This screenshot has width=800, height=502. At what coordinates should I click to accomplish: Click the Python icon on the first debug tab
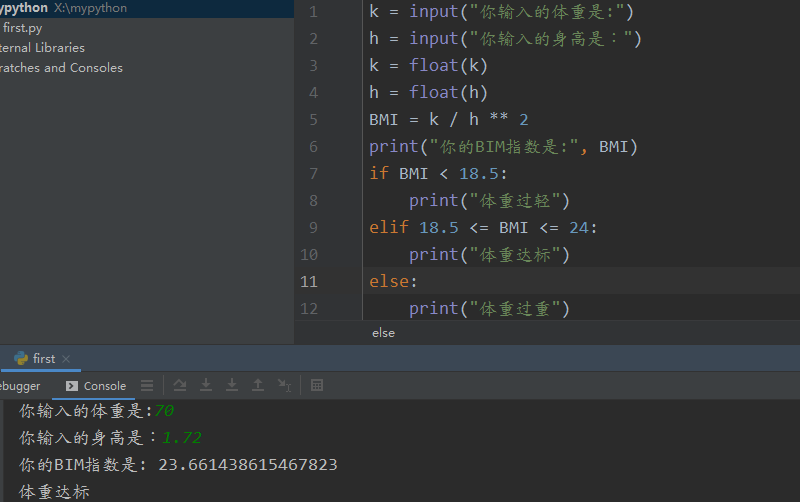(x=21, y=359)
